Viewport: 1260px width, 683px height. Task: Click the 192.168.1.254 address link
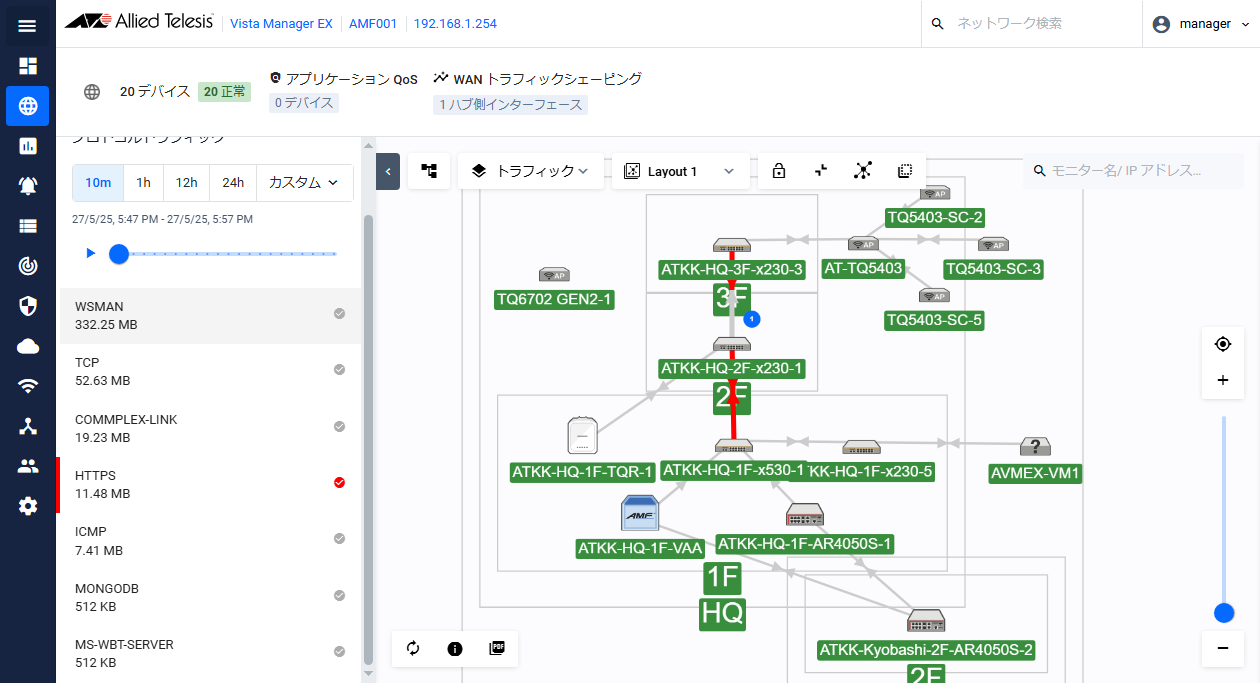click(x=455, y=24)
